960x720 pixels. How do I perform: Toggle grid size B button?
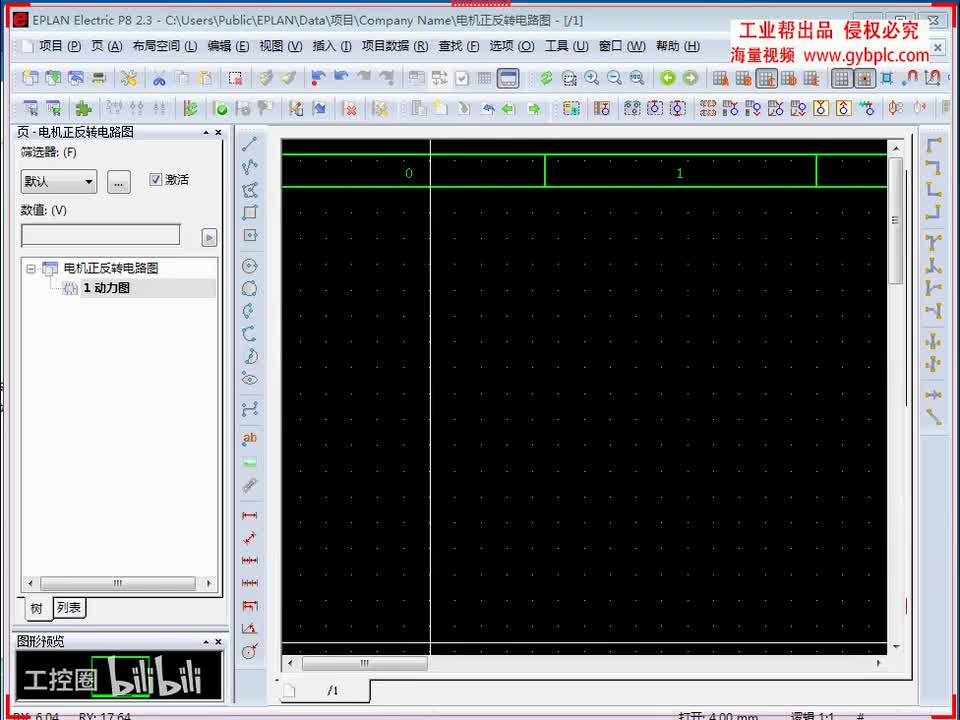point(743,78)
